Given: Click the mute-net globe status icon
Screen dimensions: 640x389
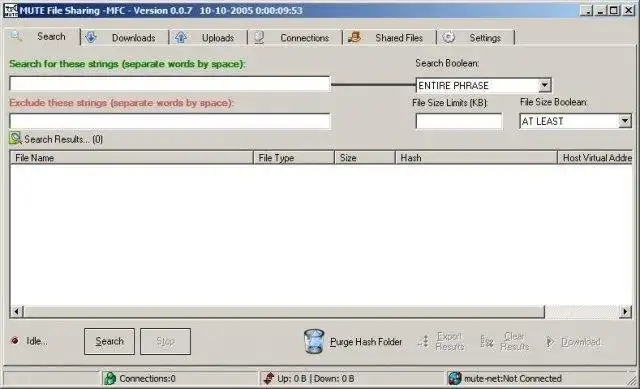Looking at the screenshot, I should click(454, 378).
